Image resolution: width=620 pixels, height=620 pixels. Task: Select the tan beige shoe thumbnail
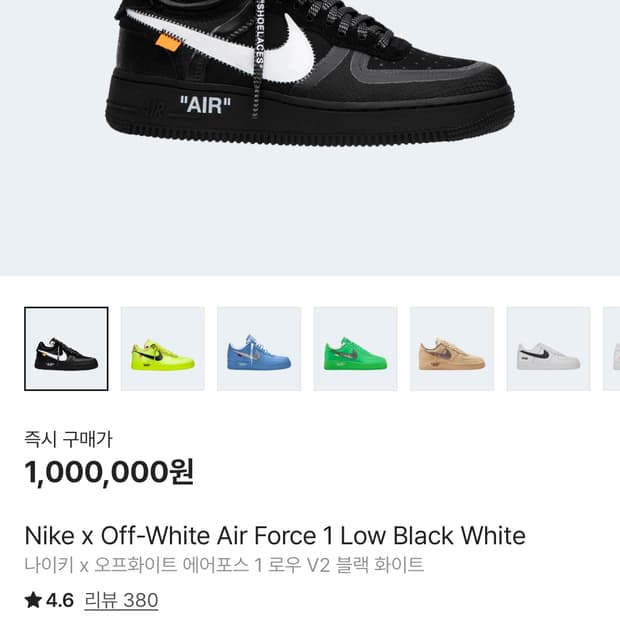click(x=452, y=349)
